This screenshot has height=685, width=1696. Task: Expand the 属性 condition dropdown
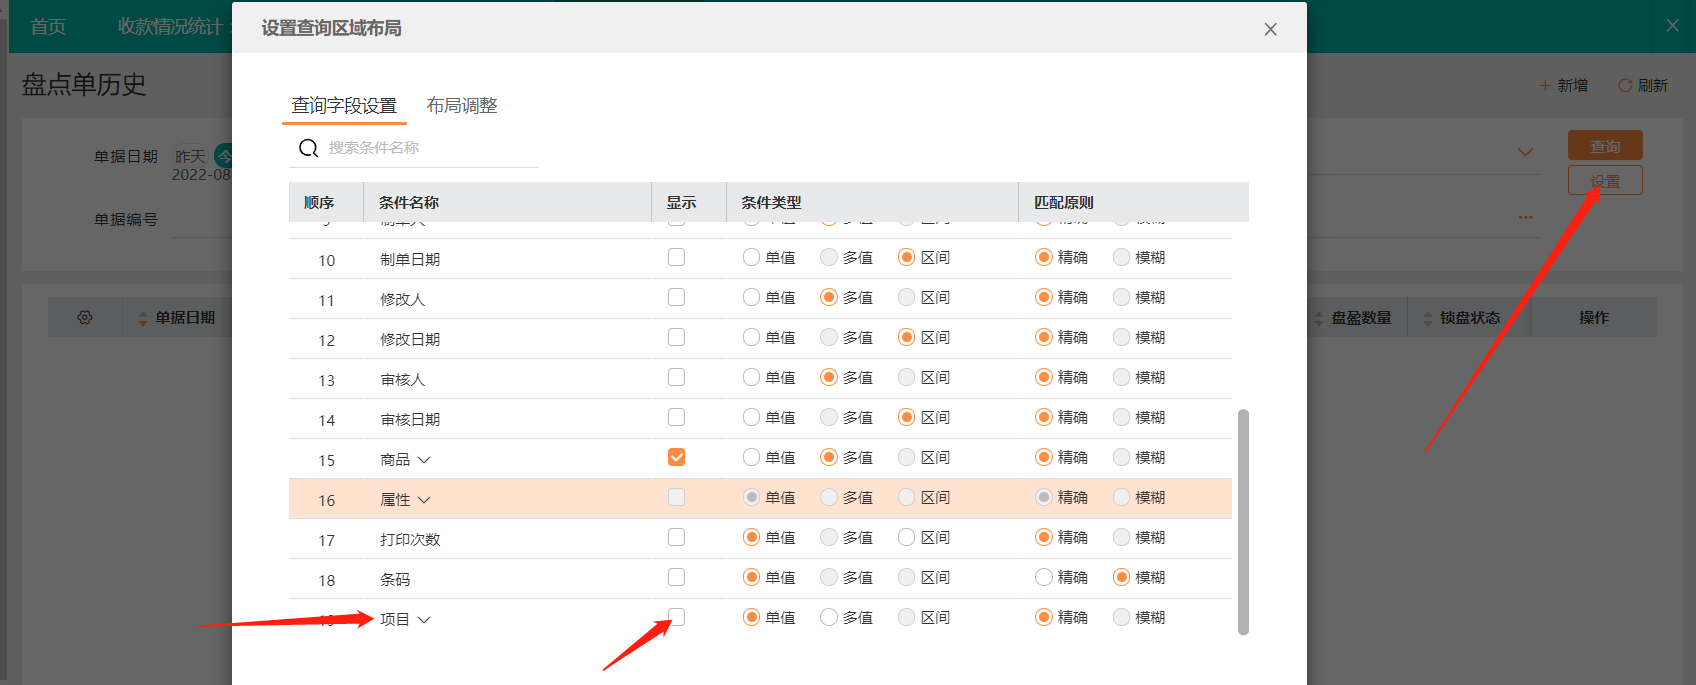[x=424, y=500]
